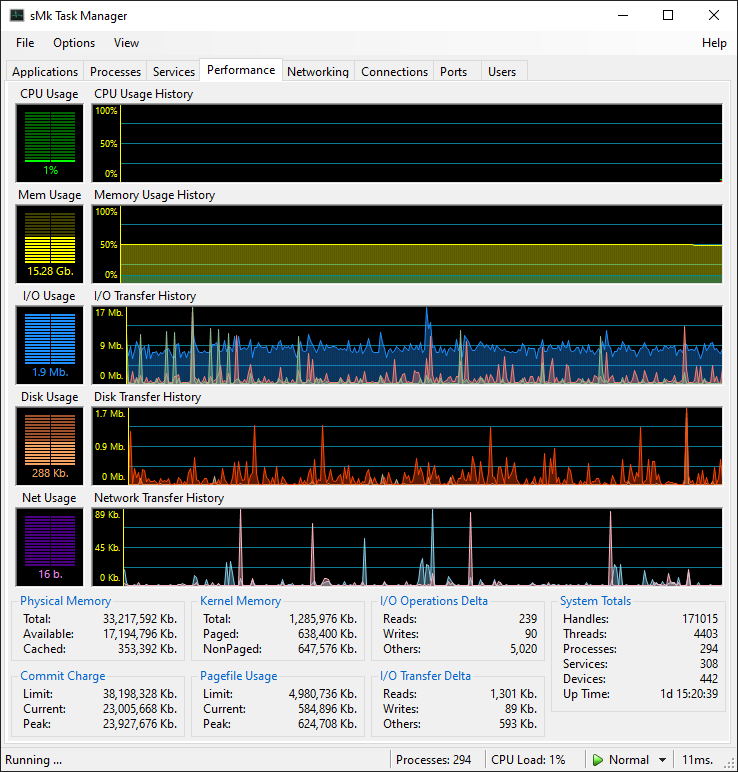The width and height of the screenshot is (738, 772).
Task: Open the Help menu
Action: pyautogui.click(x=714, y=43)
